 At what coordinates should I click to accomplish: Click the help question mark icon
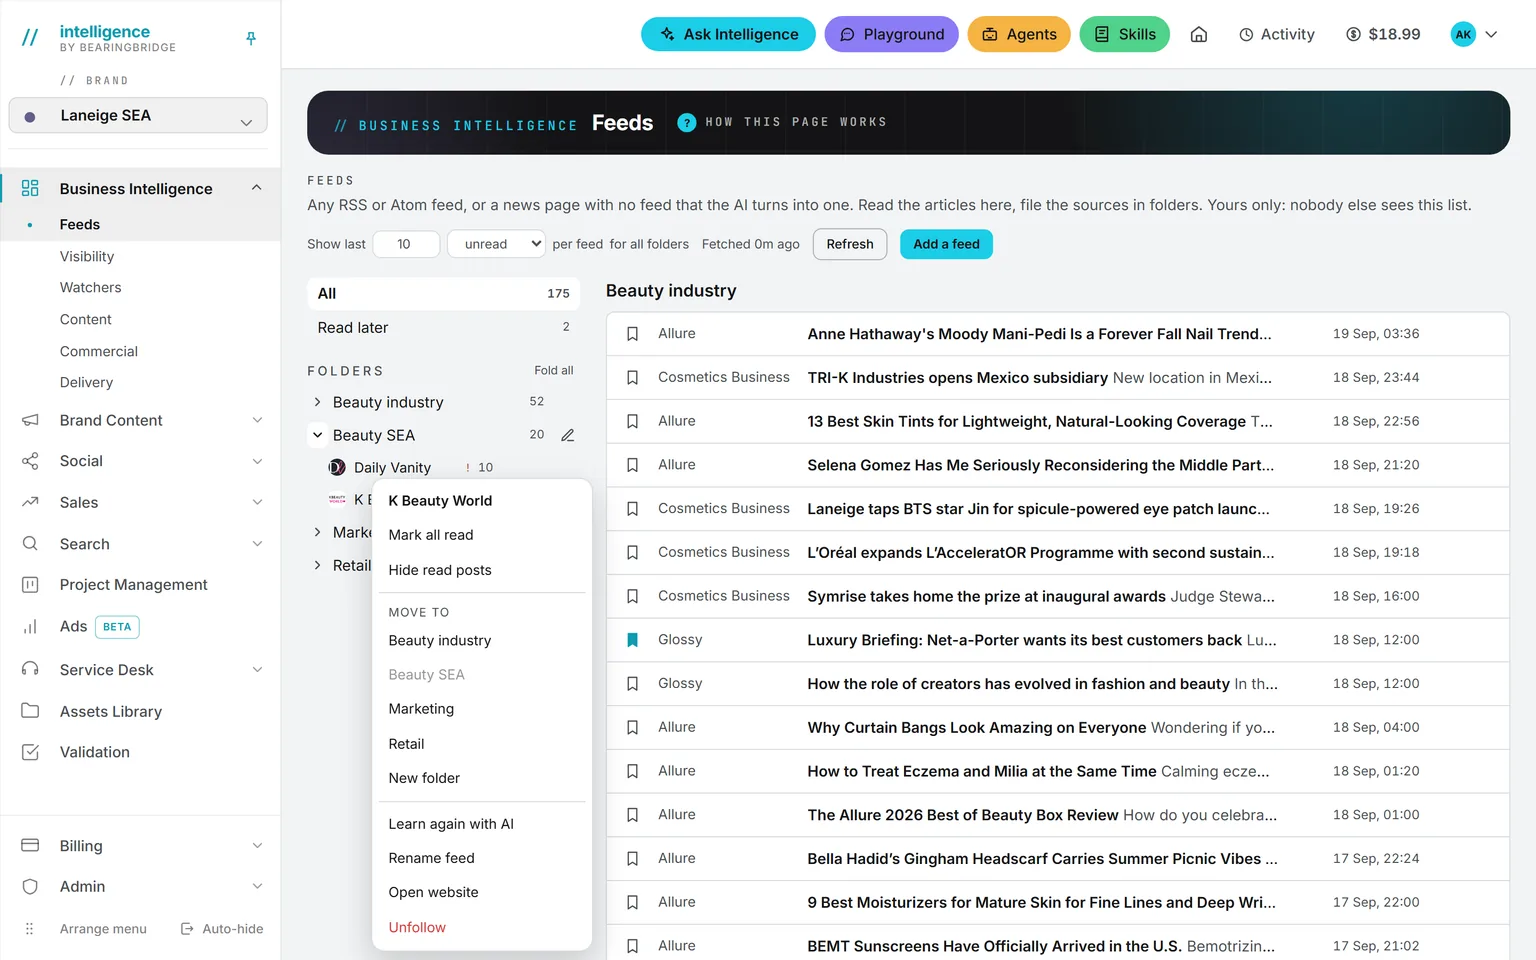(x=687, y=122)
